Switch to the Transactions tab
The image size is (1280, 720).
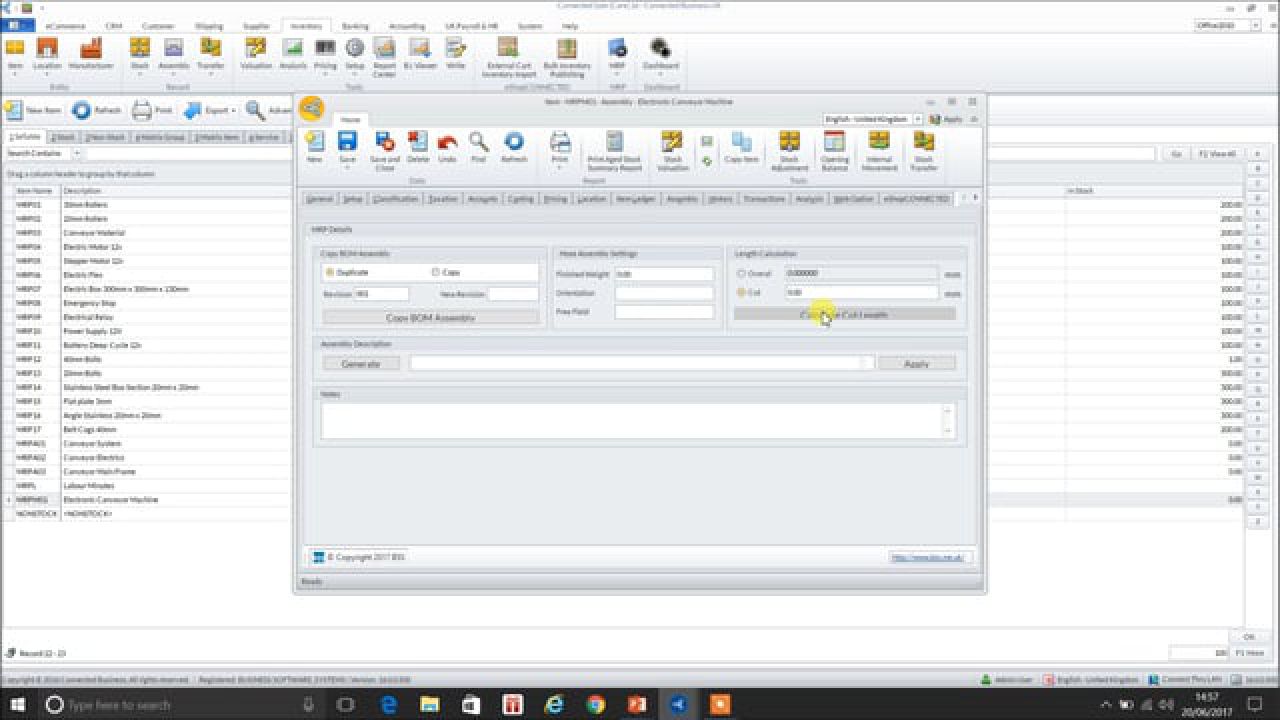coord(765,199)
